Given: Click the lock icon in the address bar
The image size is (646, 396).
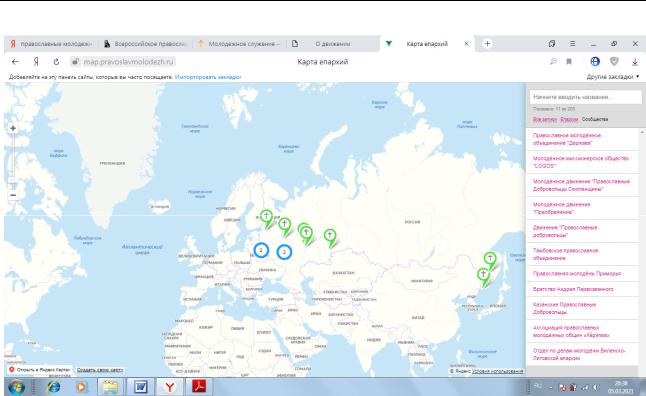Looking at the screenshot, I should click(x=75, y=62).
